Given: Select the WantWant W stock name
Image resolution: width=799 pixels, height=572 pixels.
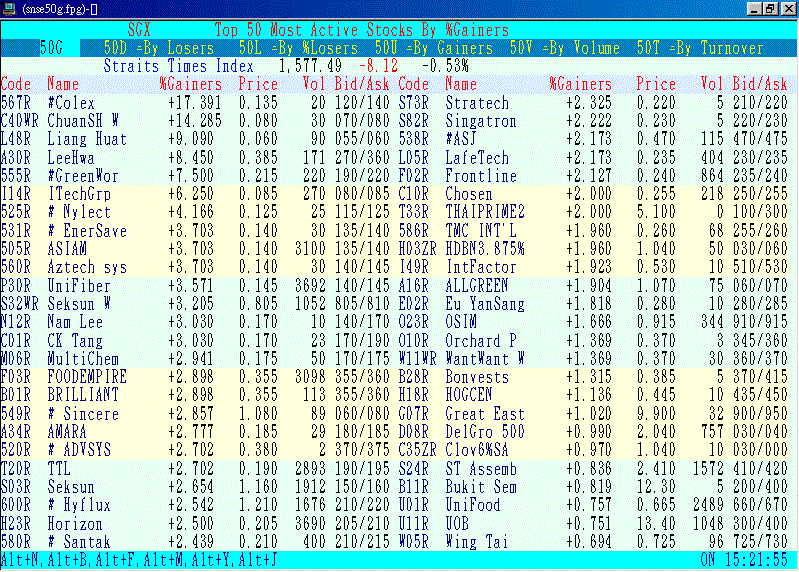Looking at the screenshot, I should [x=485, y=359].
